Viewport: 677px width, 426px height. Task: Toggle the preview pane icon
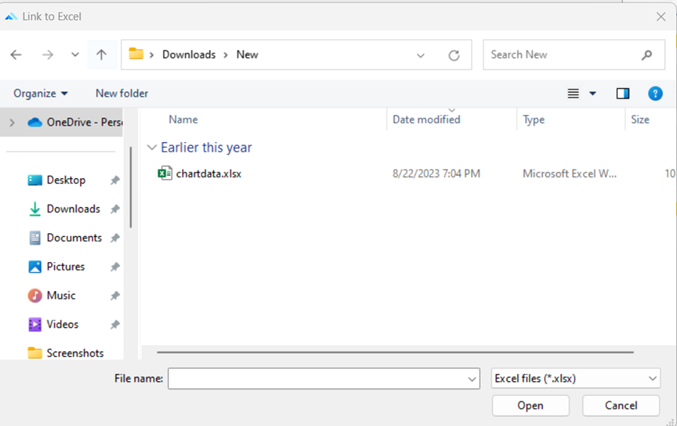[x=623, y=94]
